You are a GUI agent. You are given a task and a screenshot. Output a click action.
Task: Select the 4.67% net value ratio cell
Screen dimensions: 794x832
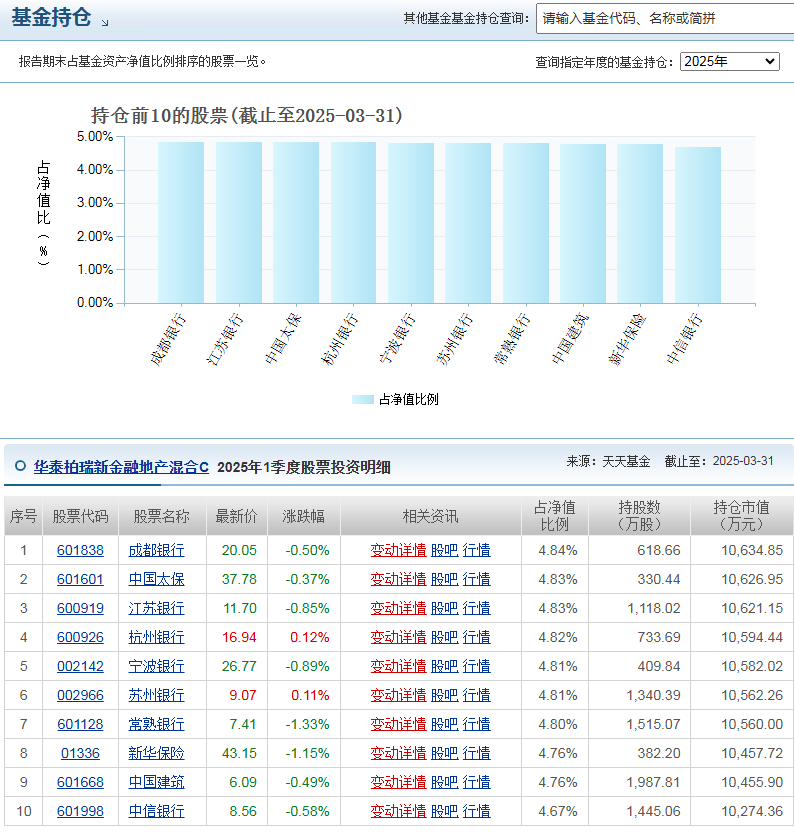(557, 811)
